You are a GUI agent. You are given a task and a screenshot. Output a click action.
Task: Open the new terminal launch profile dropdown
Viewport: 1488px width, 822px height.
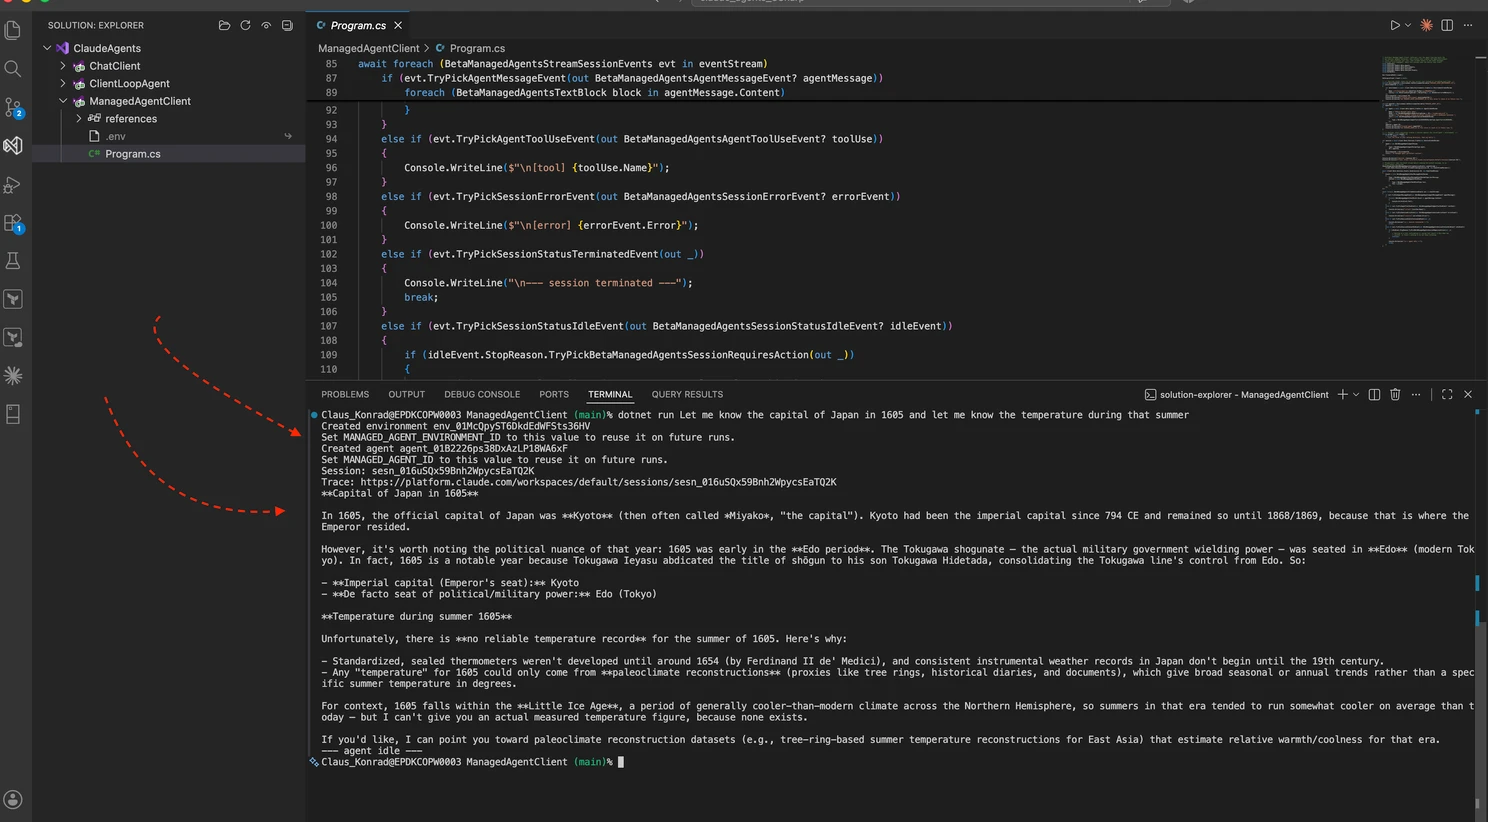1356,394
